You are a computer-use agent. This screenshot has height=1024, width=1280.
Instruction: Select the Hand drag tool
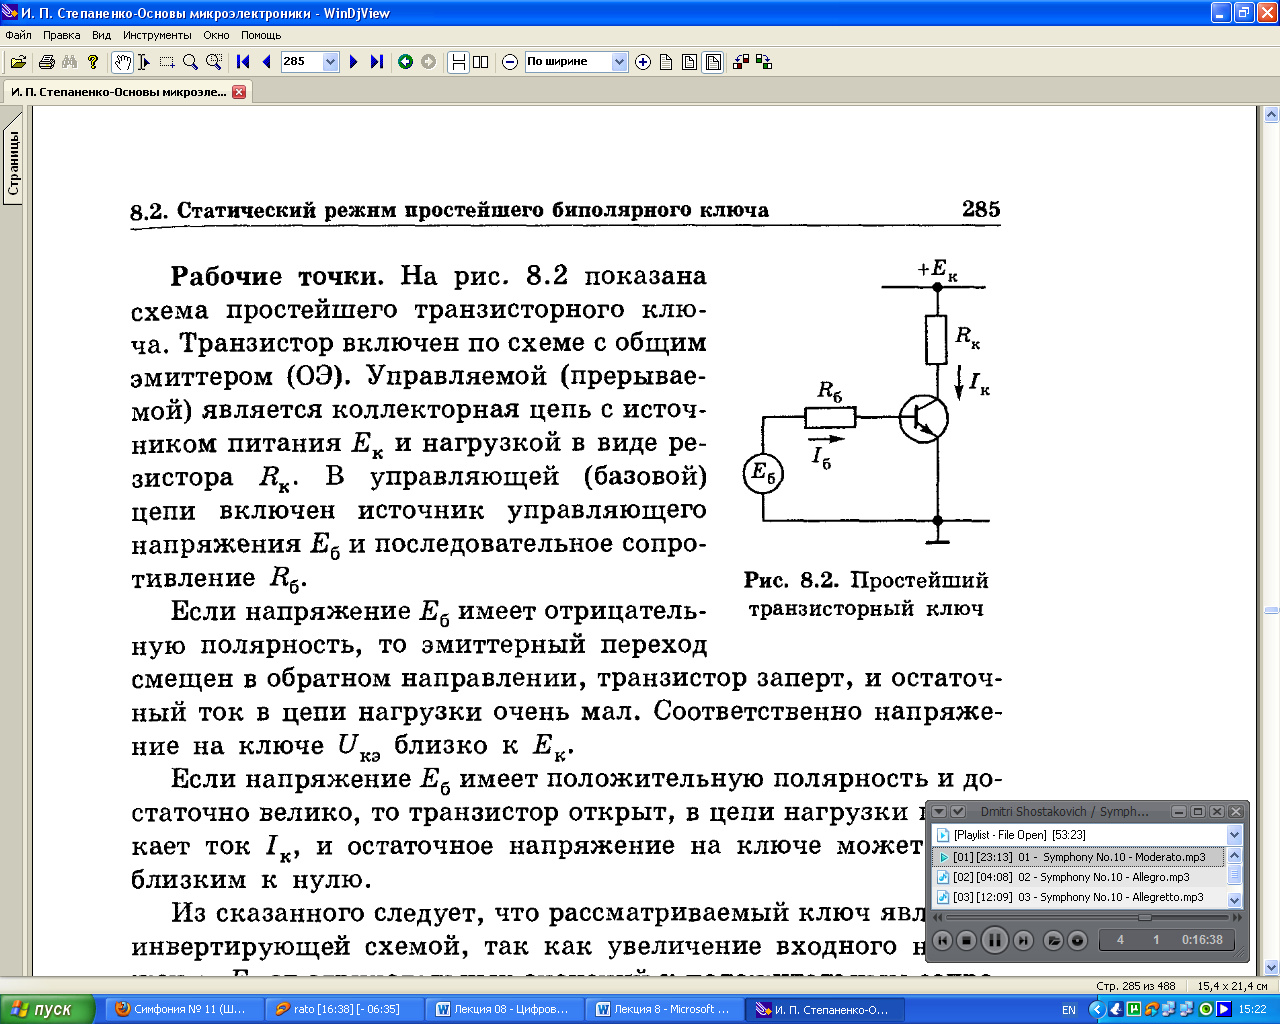[x=122, y=62]
